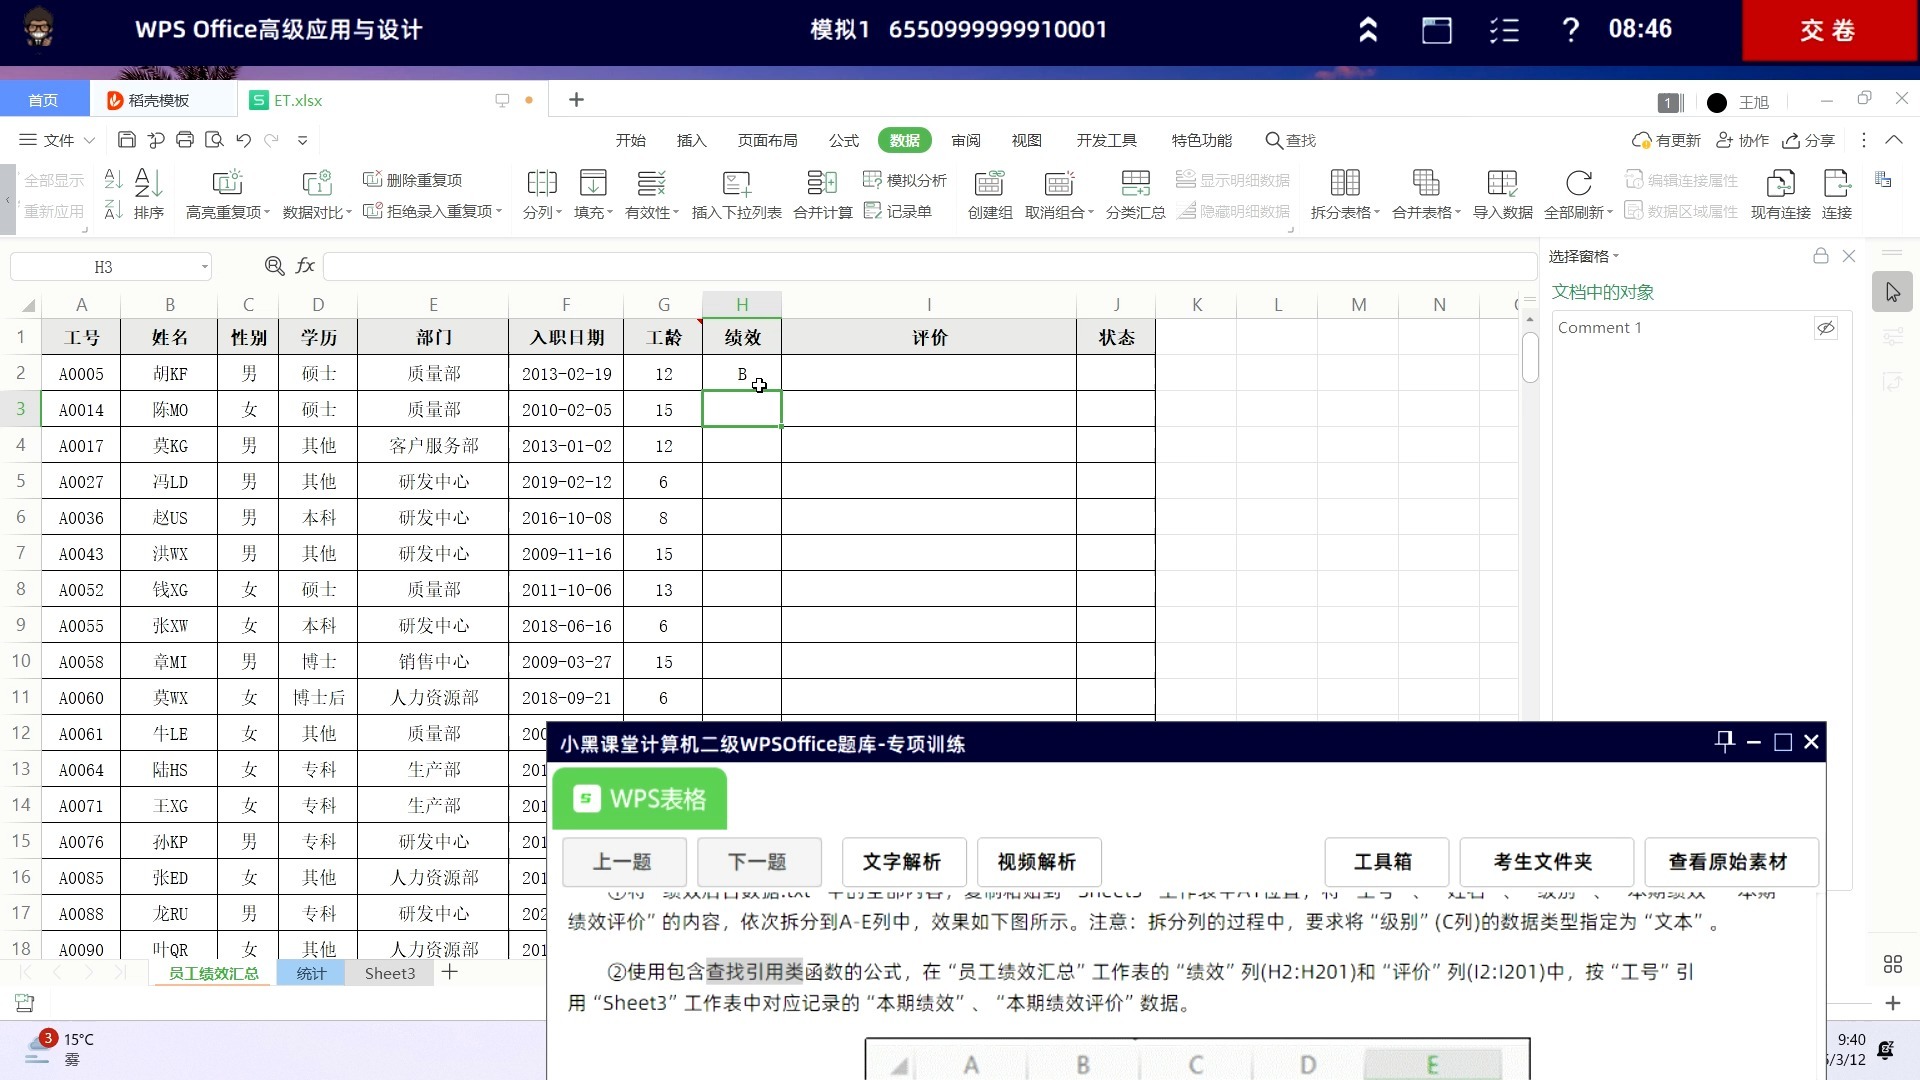Toggle the selection pane lock icon
Image resolution: width=1920 pixels, height=1080 pixels.
pos(1821,256)
